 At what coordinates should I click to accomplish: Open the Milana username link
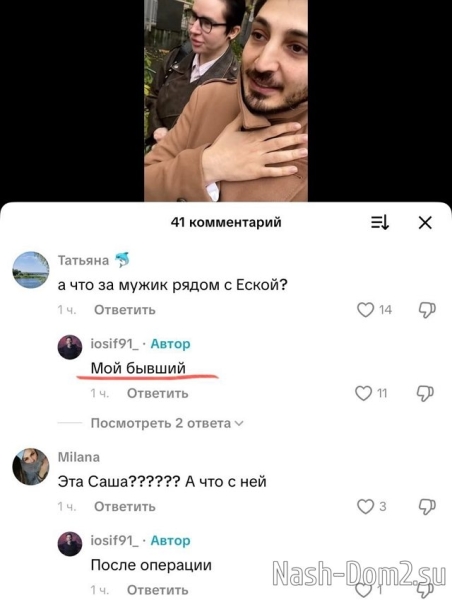click(x=79, y=457)
